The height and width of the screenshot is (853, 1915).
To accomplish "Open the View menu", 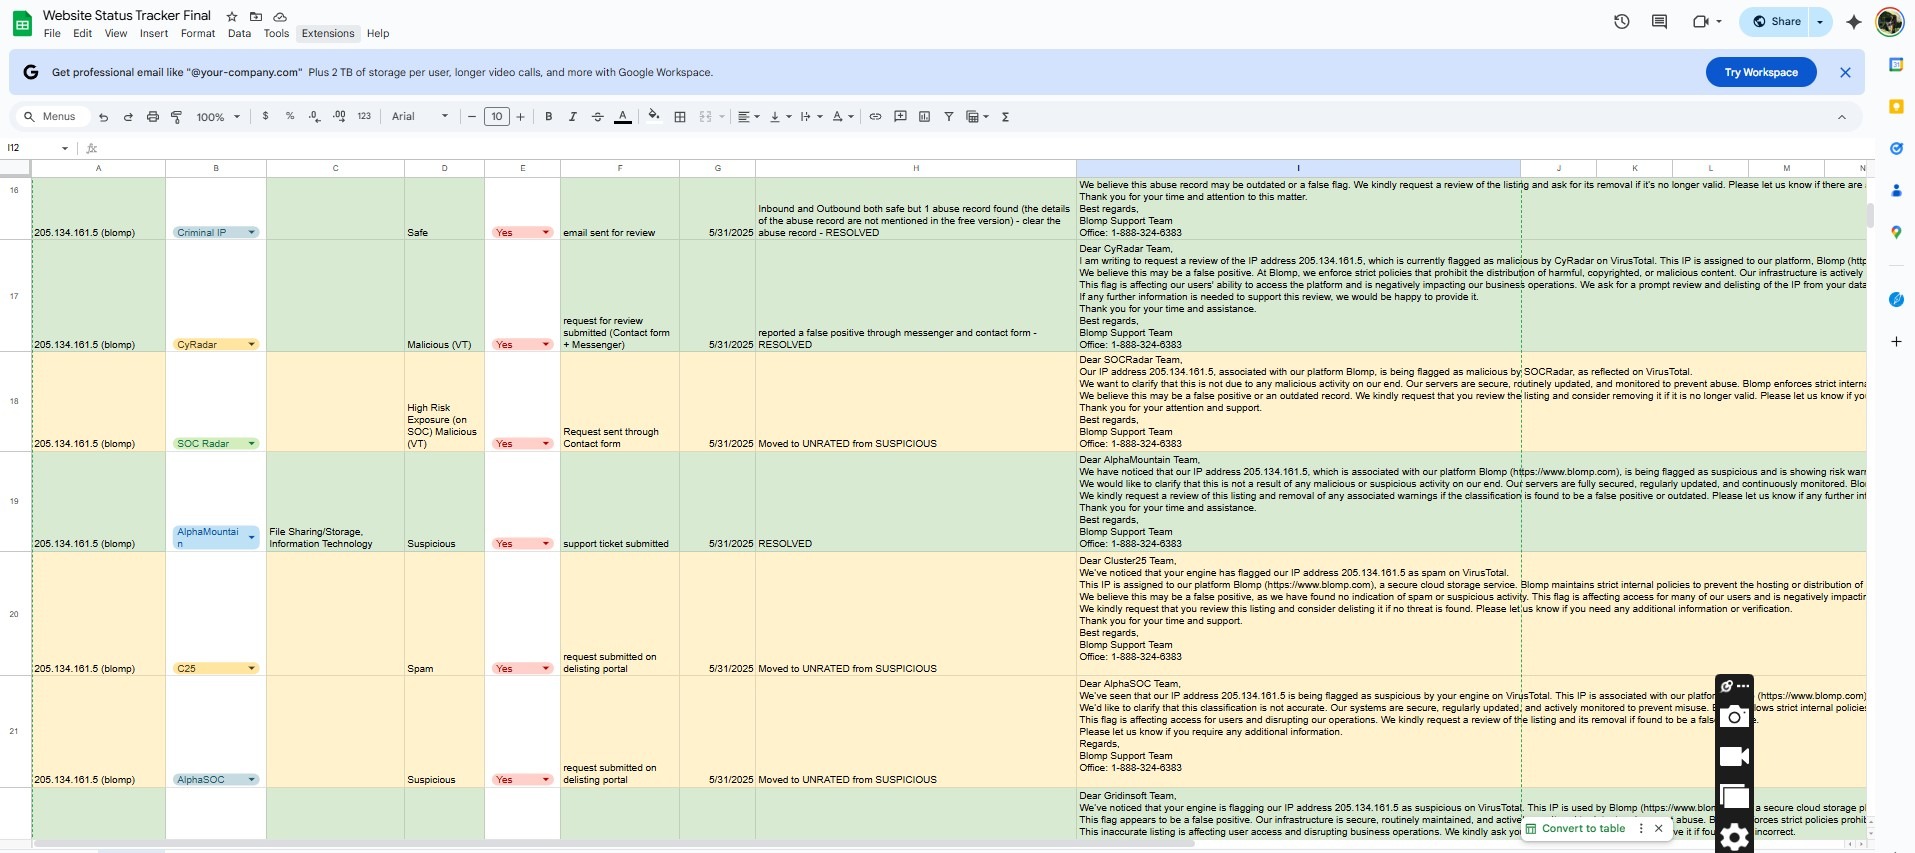I will [116, 33].
